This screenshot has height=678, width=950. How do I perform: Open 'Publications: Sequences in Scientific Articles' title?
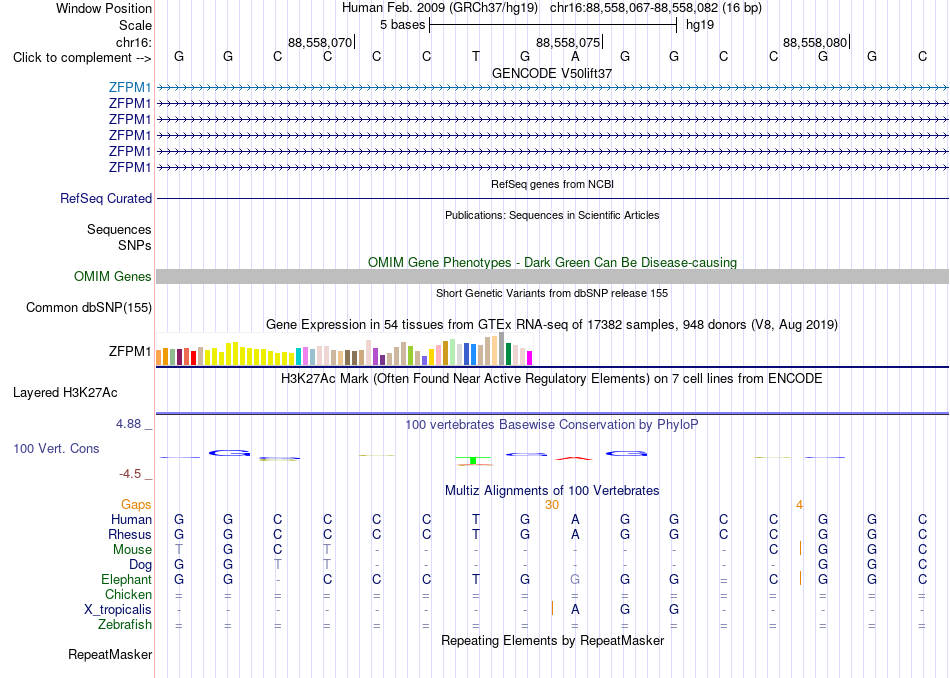pyautogui.click(x=552, y=215)
